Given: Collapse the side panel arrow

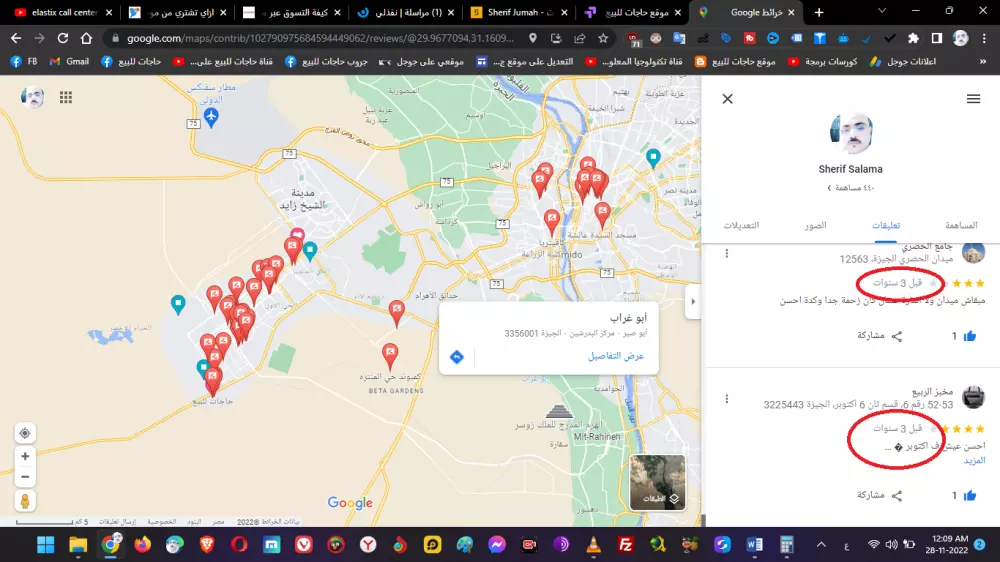Looking at the screenshot, I should (693, 301).
